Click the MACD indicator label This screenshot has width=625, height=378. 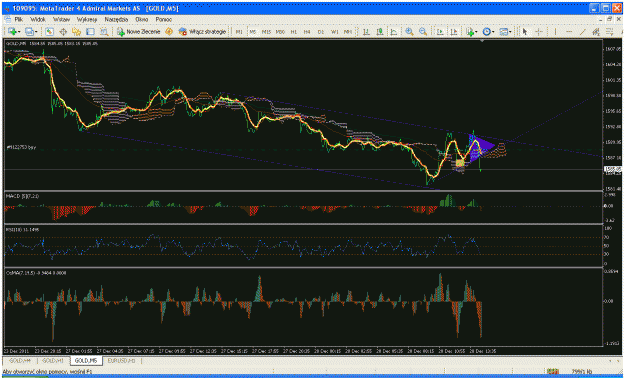pos(22,196)
